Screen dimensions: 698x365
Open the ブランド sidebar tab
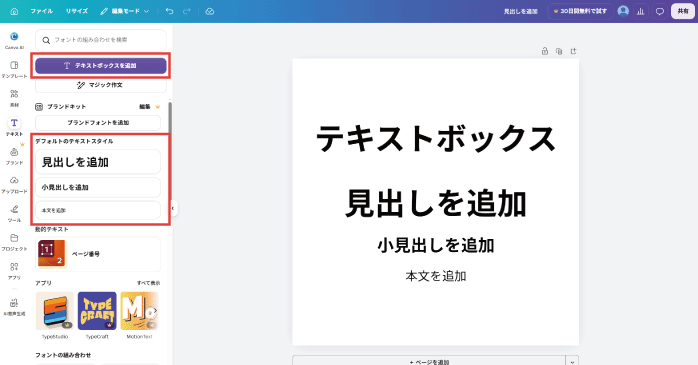(x=14, y=156)
